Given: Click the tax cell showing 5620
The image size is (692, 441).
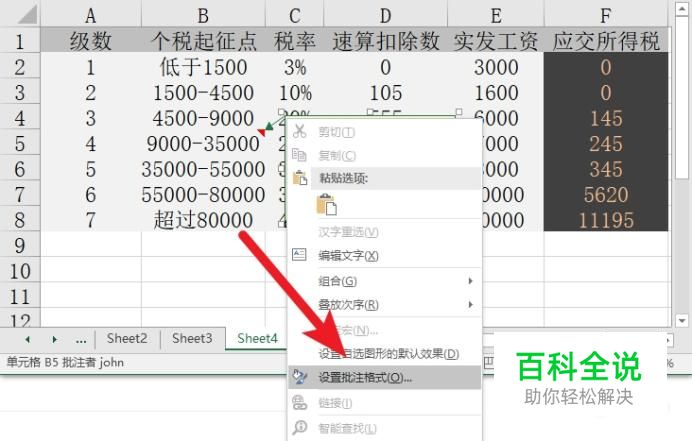Looking at the screenshot, I should coord(606,195).
